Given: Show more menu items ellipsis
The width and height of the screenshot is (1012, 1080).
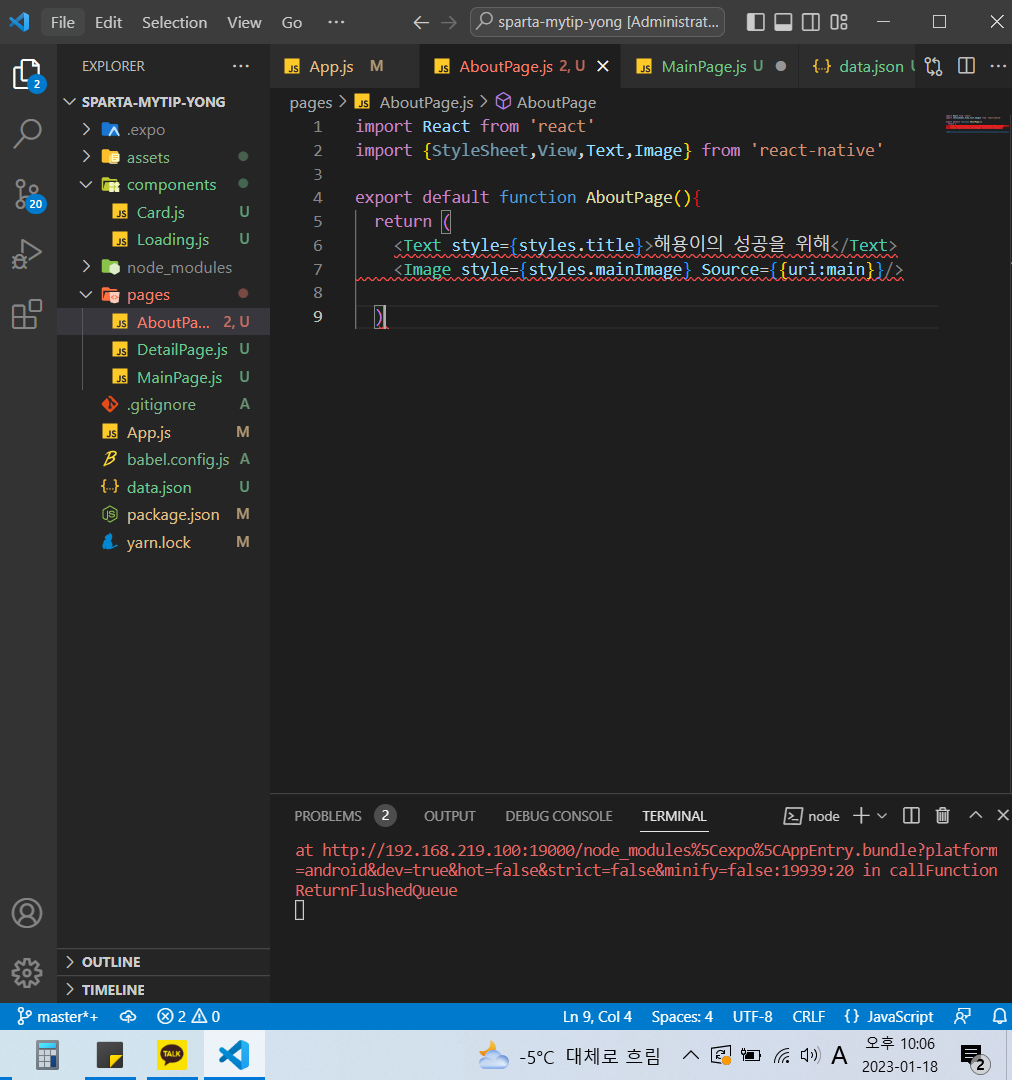Looking at the screenshot, I should [336, 23].
